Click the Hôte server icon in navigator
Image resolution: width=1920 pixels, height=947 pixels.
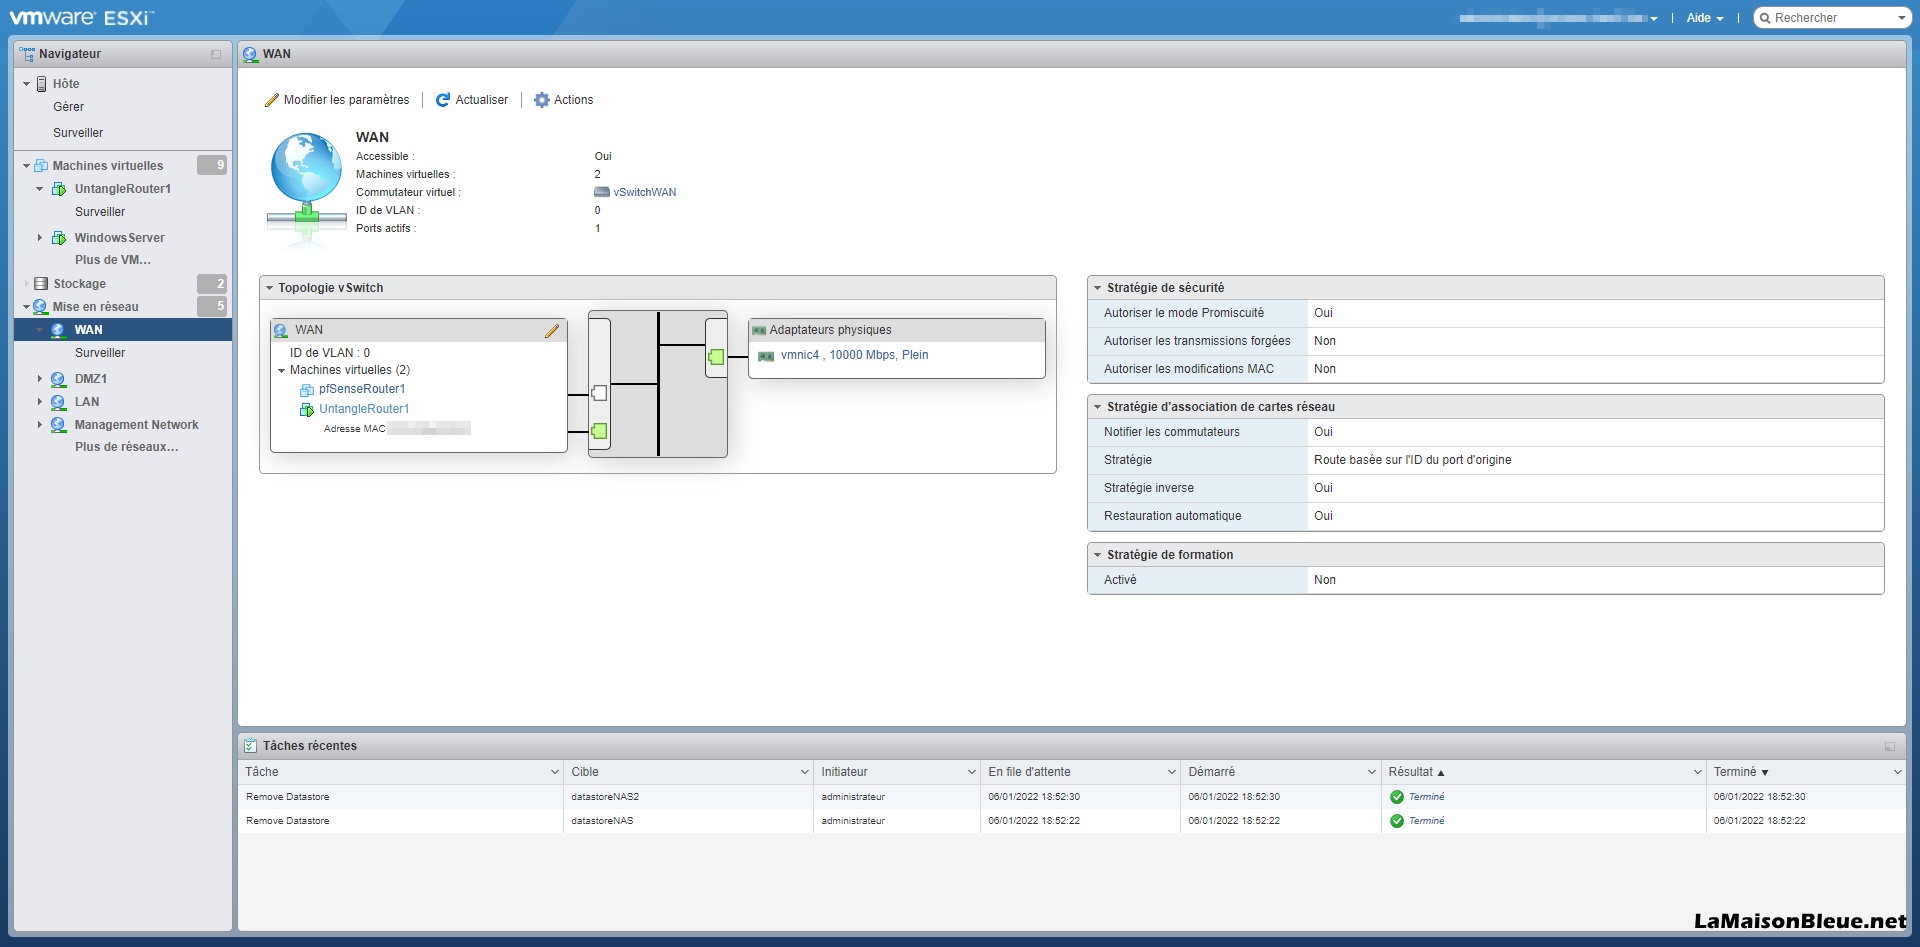tap(42, 84)
